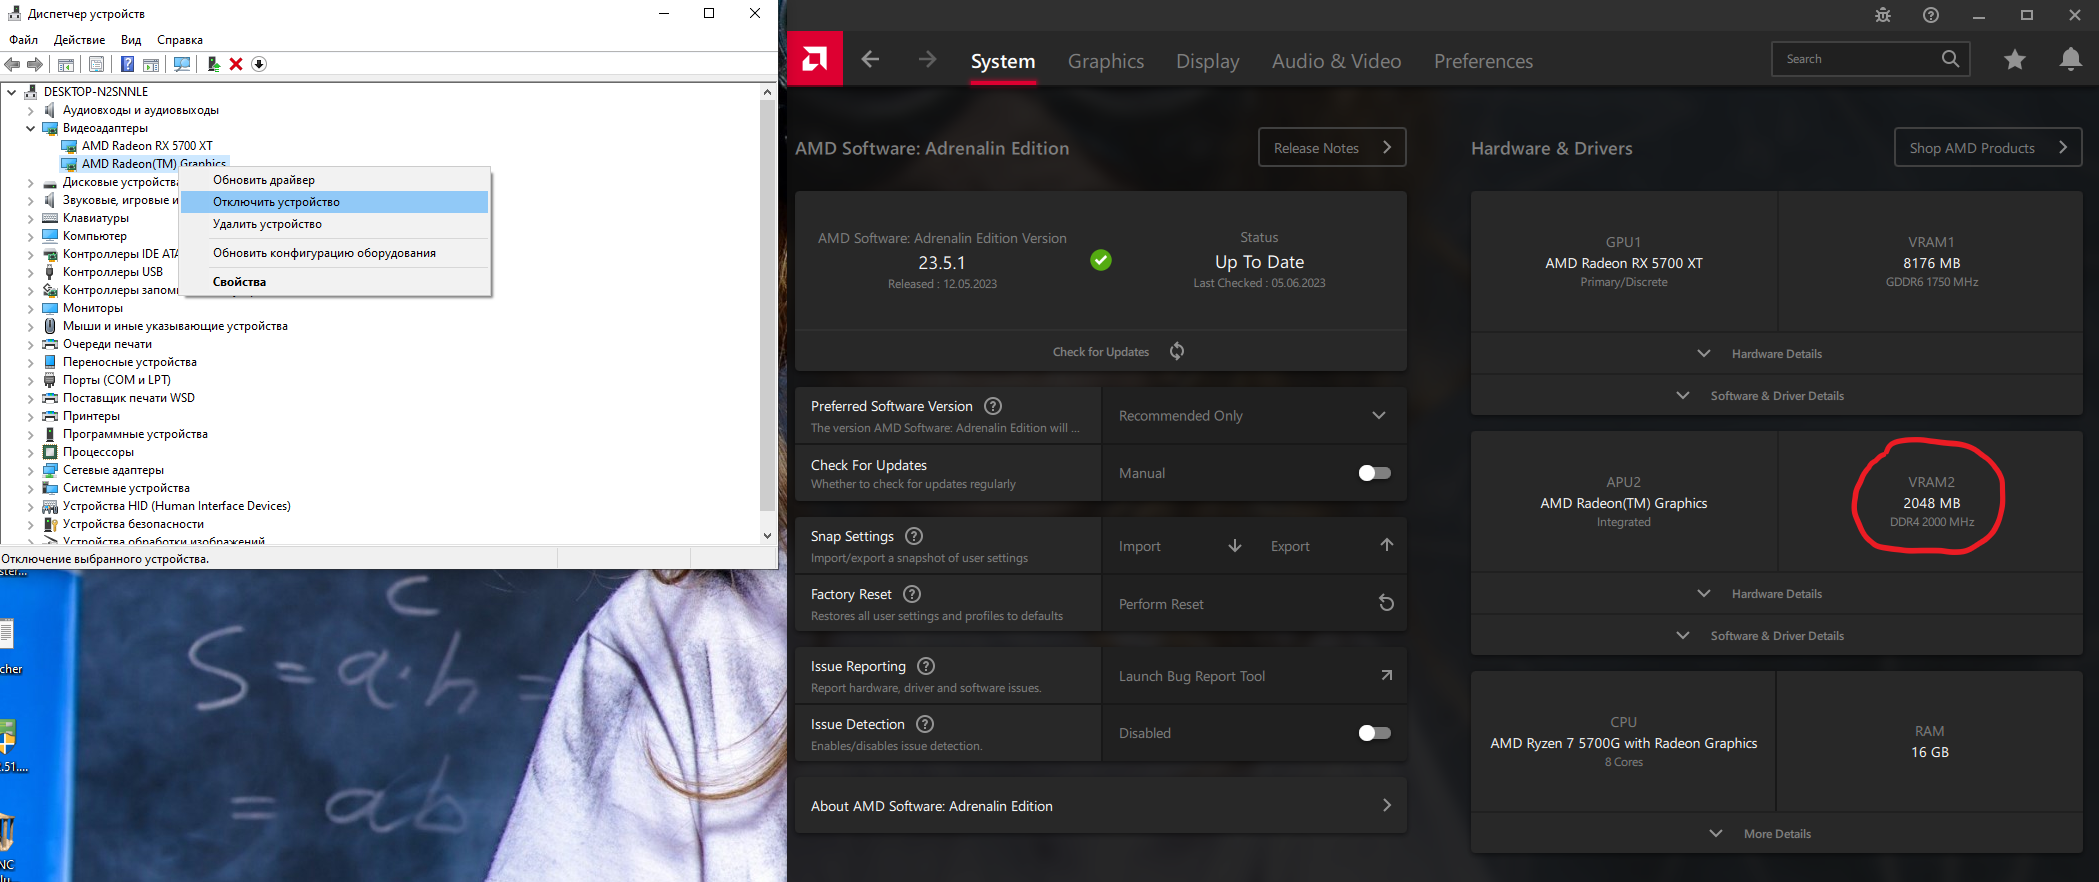Switch to the Display tab
2099x882 pixels.
pos(1208,61)
